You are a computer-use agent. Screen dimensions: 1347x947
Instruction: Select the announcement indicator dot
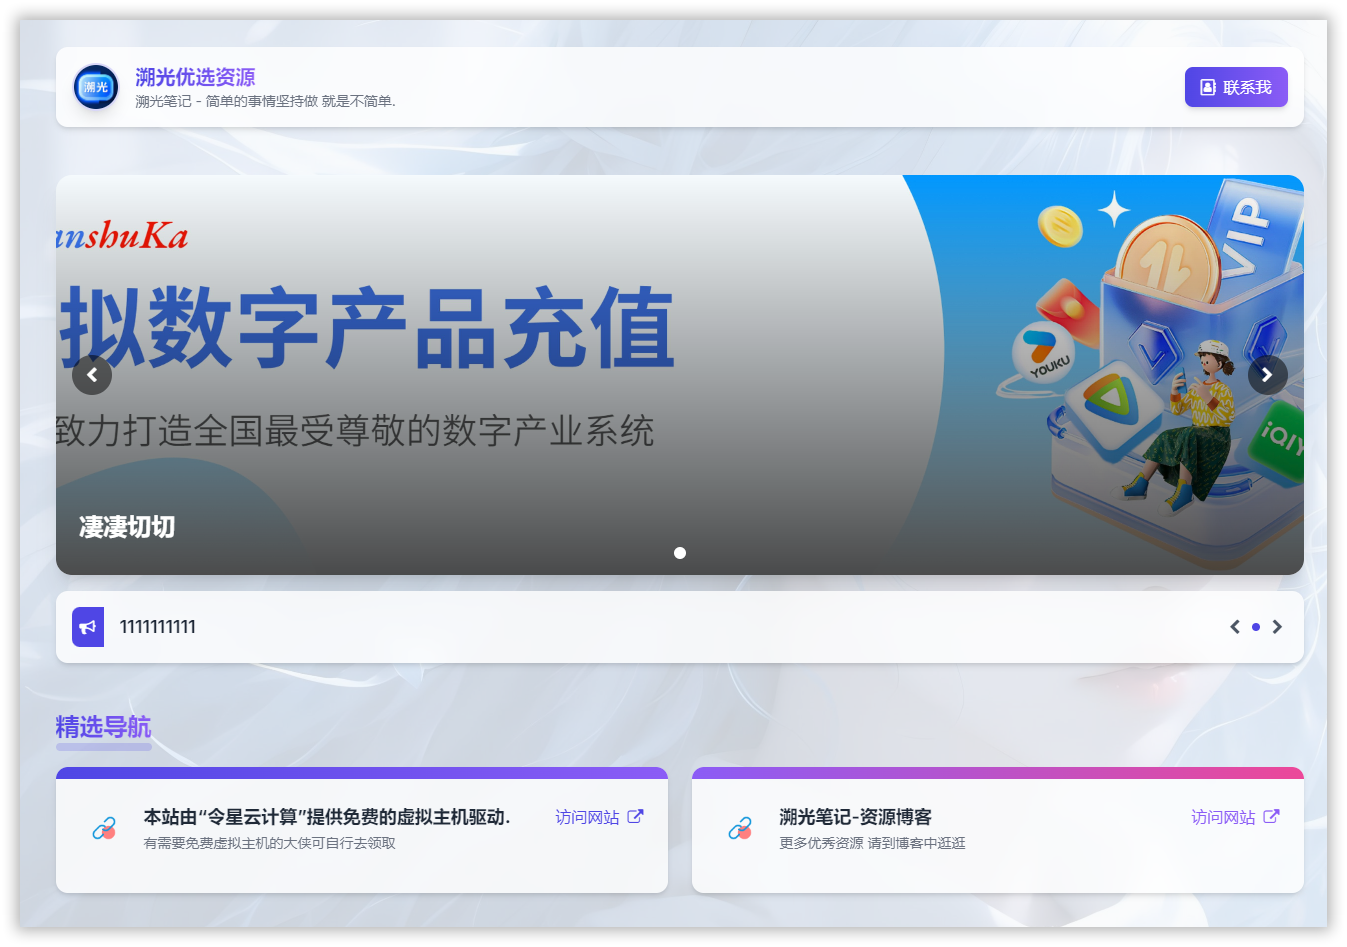[1256, 627]
